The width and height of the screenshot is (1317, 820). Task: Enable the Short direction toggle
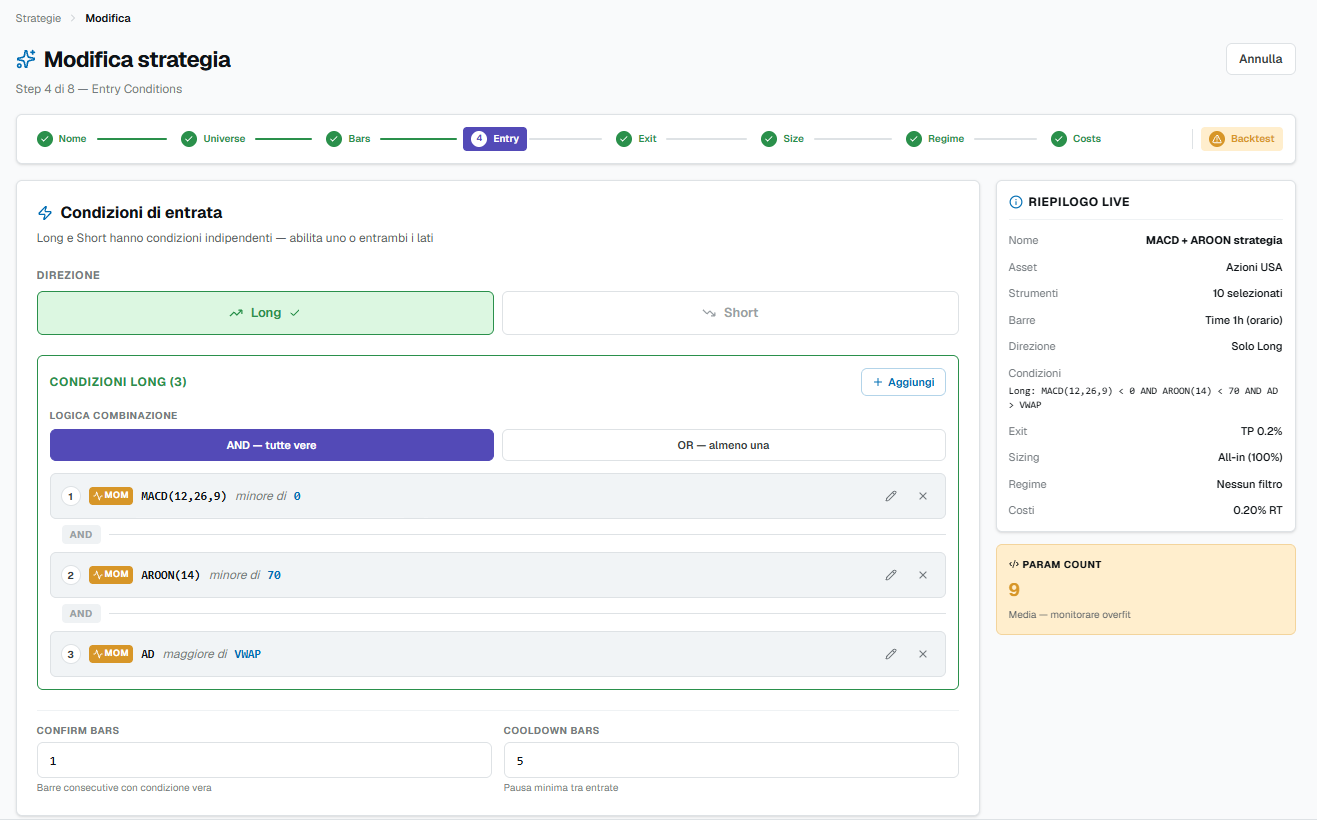730,313
